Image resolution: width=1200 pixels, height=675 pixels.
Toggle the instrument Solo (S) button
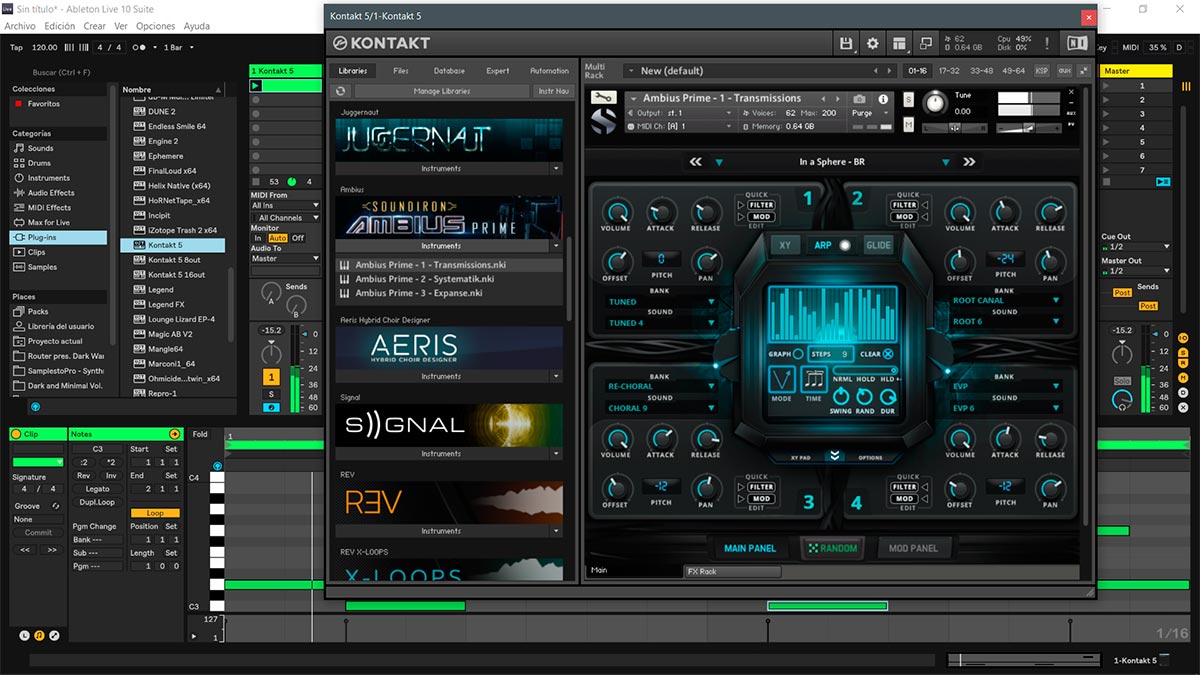tap(908, 99)
